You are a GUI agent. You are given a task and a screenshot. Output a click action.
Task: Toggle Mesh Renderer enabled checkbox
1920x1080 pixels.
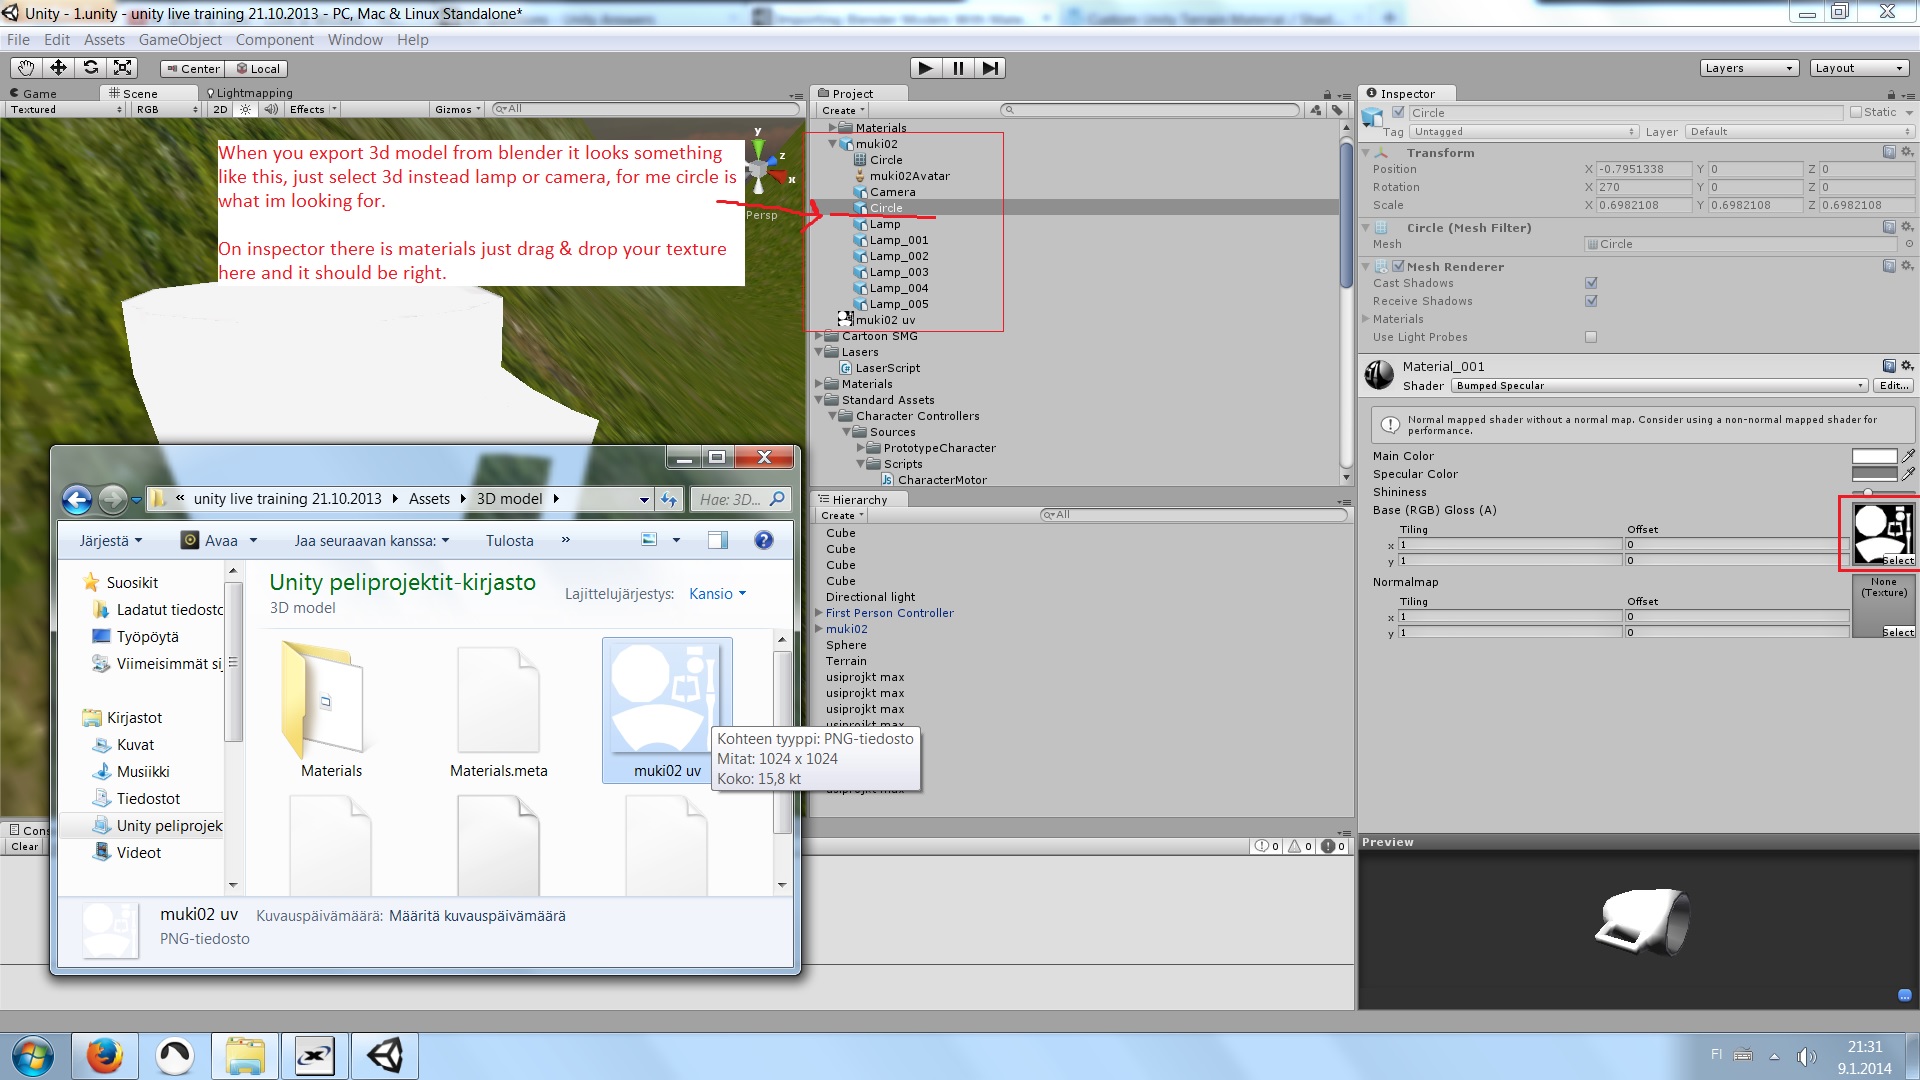pos(1398,266)
